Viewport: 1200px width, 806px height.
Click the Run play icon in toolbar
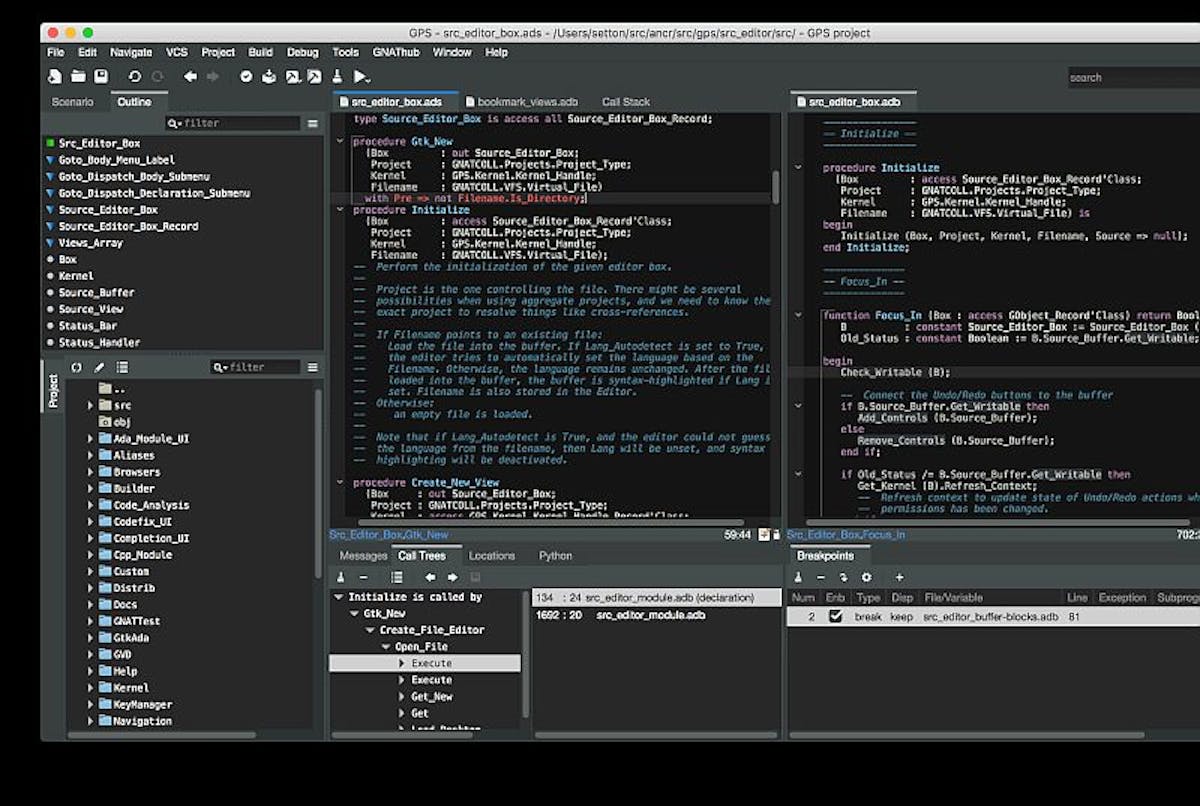coord(360,77)
